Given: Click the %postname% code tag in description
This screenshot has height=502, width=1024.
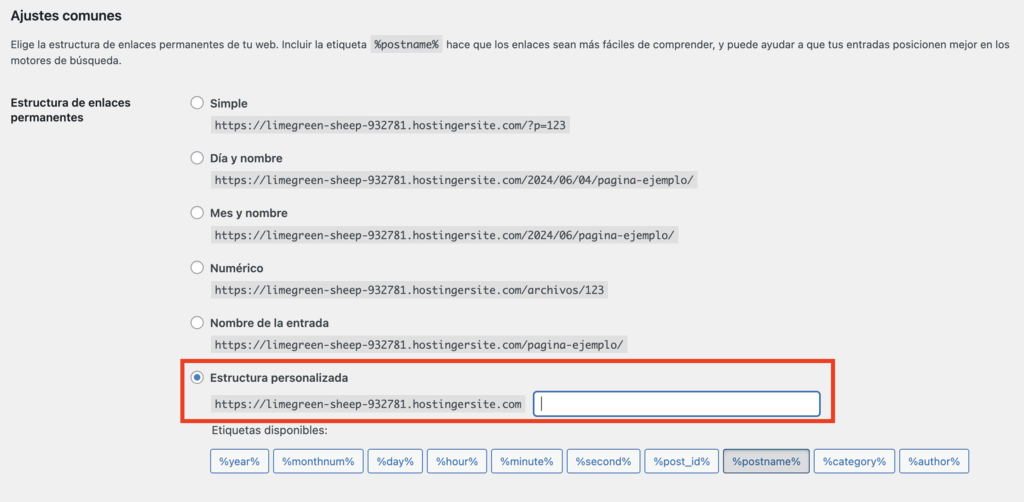Looking at the screenshot, I should click(406, 45).
